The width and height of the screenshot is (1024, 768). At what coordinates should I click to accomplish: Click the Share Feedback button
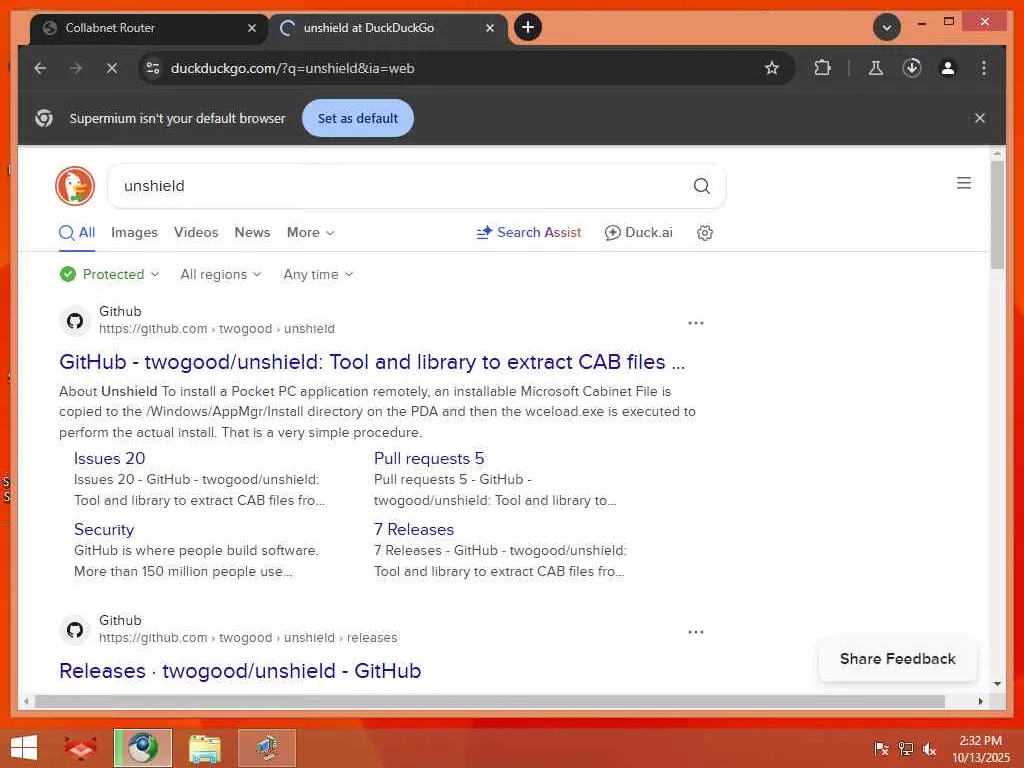897,659
